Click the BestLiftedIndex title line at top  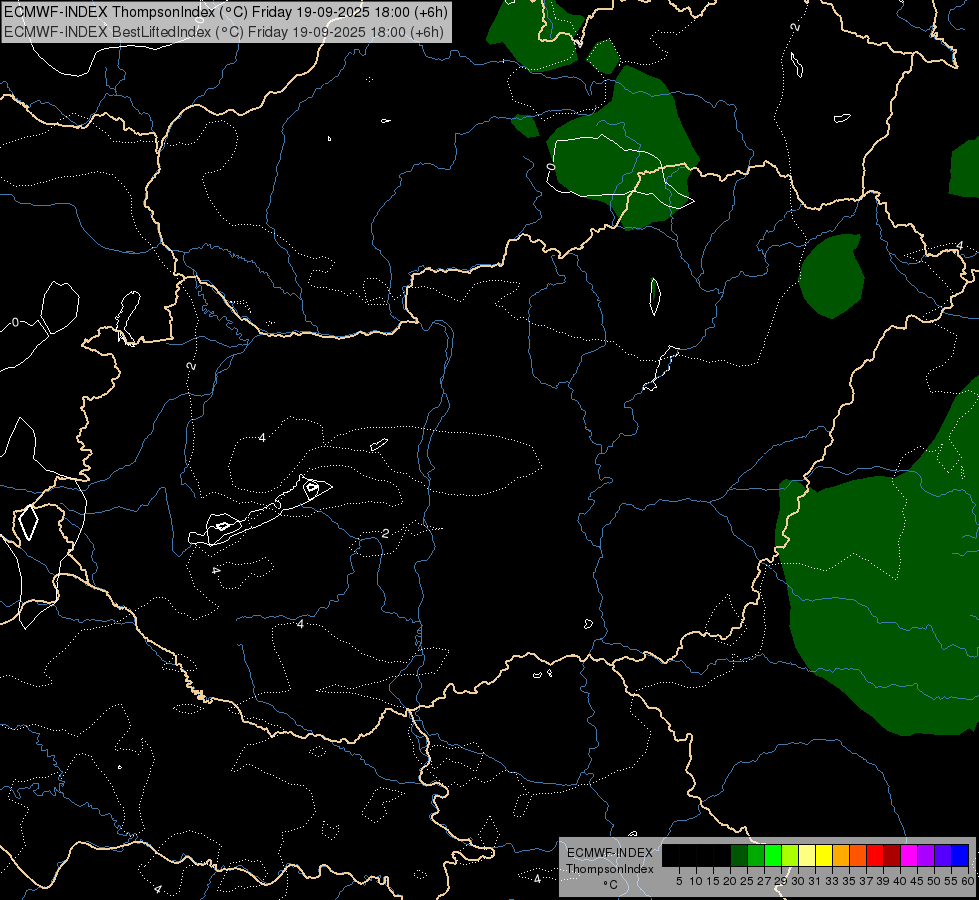(x=224, y=32)
